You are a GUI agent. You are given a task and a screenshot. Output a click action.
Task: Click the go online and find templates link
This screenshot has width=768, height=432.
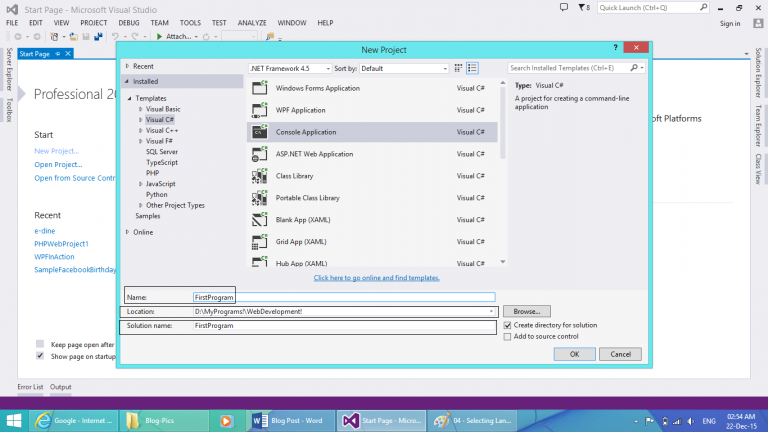point(376,278)
